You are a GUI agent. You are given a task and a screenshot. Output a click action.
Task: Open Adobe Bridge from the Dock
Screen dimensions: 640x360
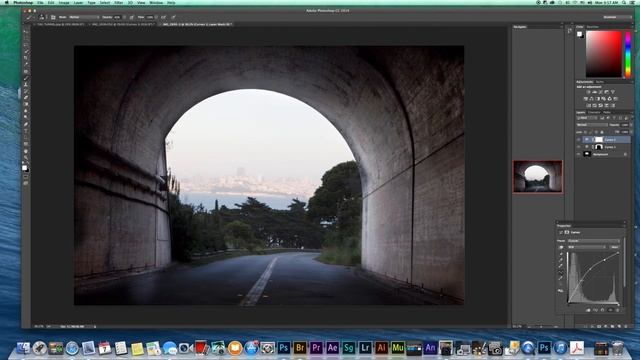300,348
